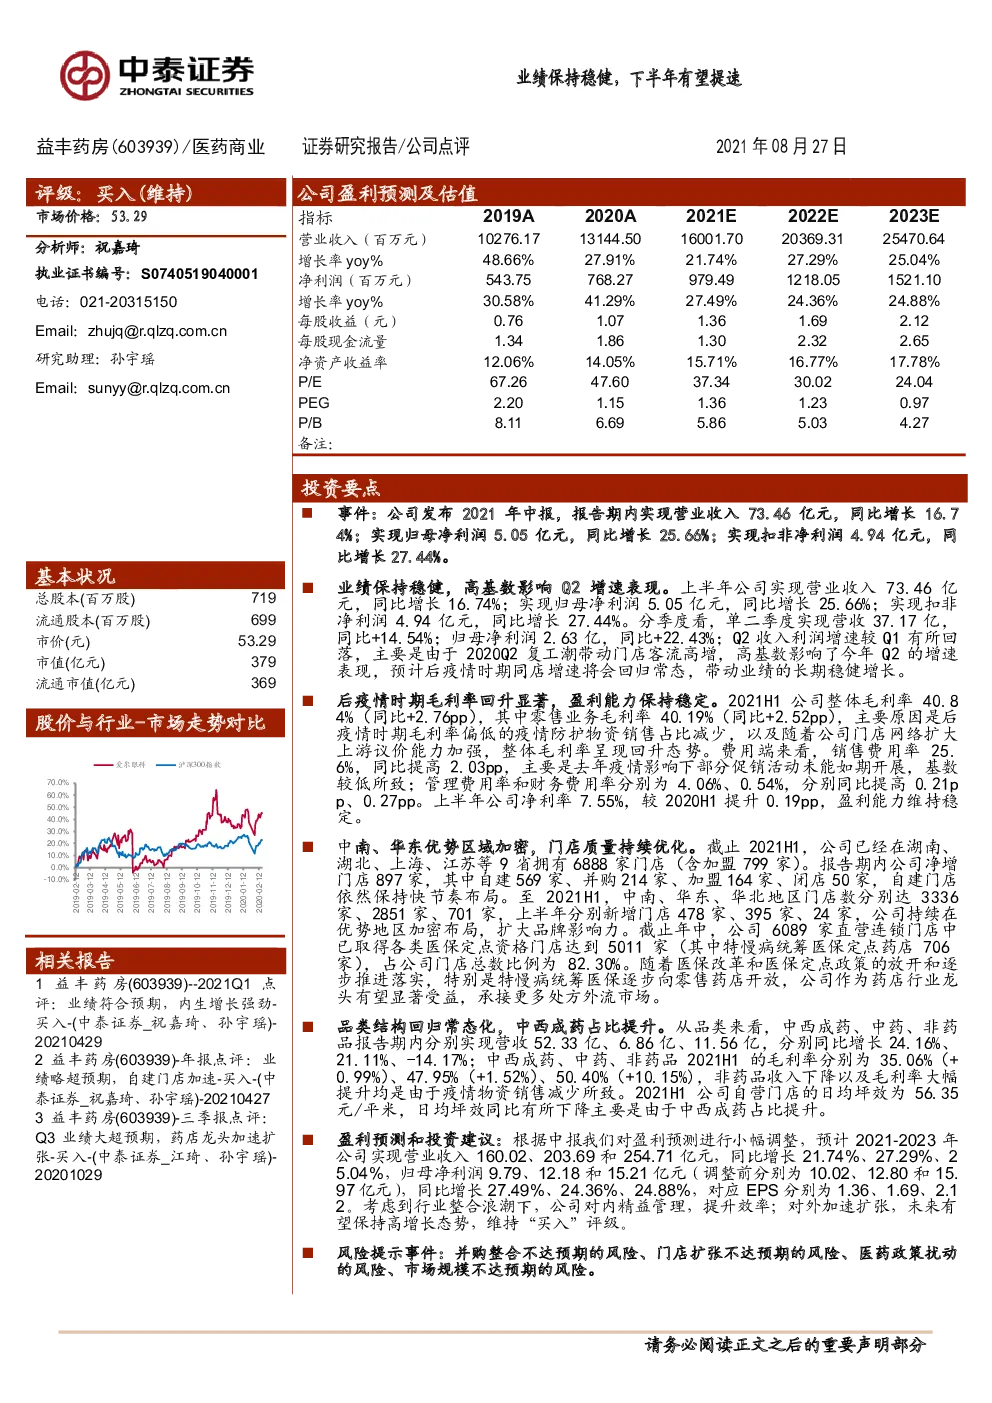
Task: Click the 指标 table header cell
Action: click(x=316, y=217)
